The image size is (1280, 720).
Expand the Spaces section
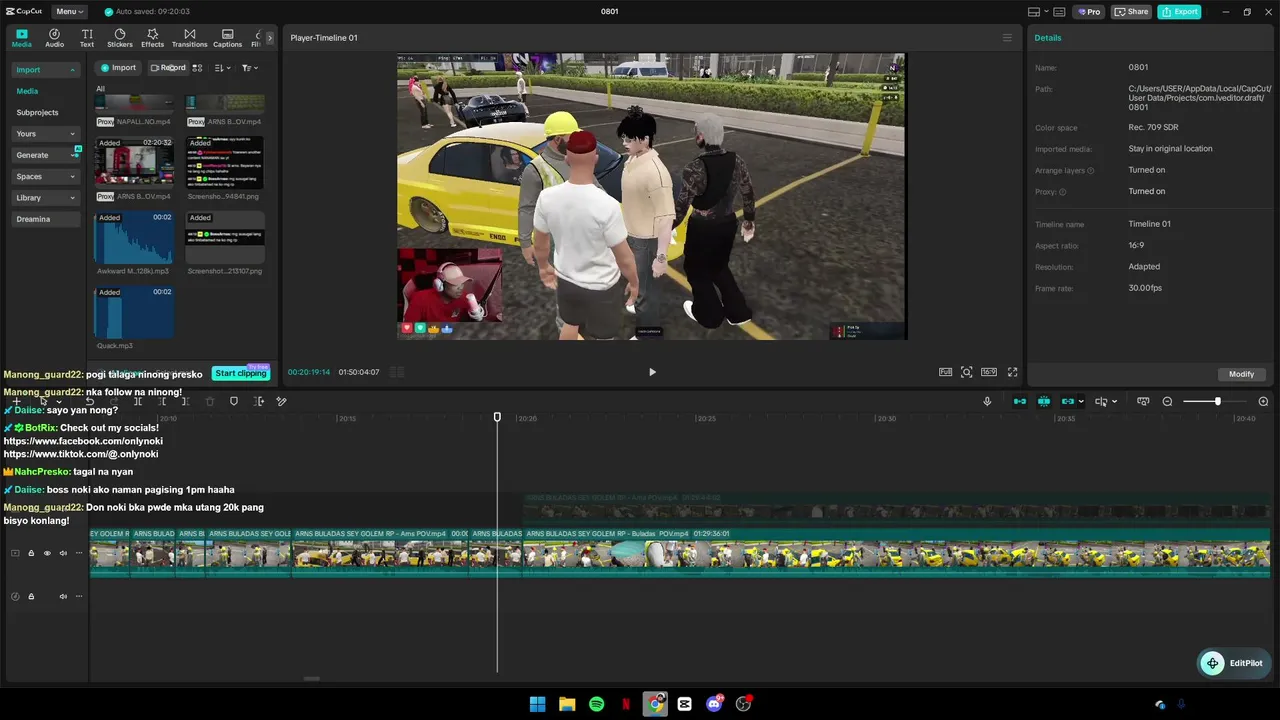pos(46,177)
